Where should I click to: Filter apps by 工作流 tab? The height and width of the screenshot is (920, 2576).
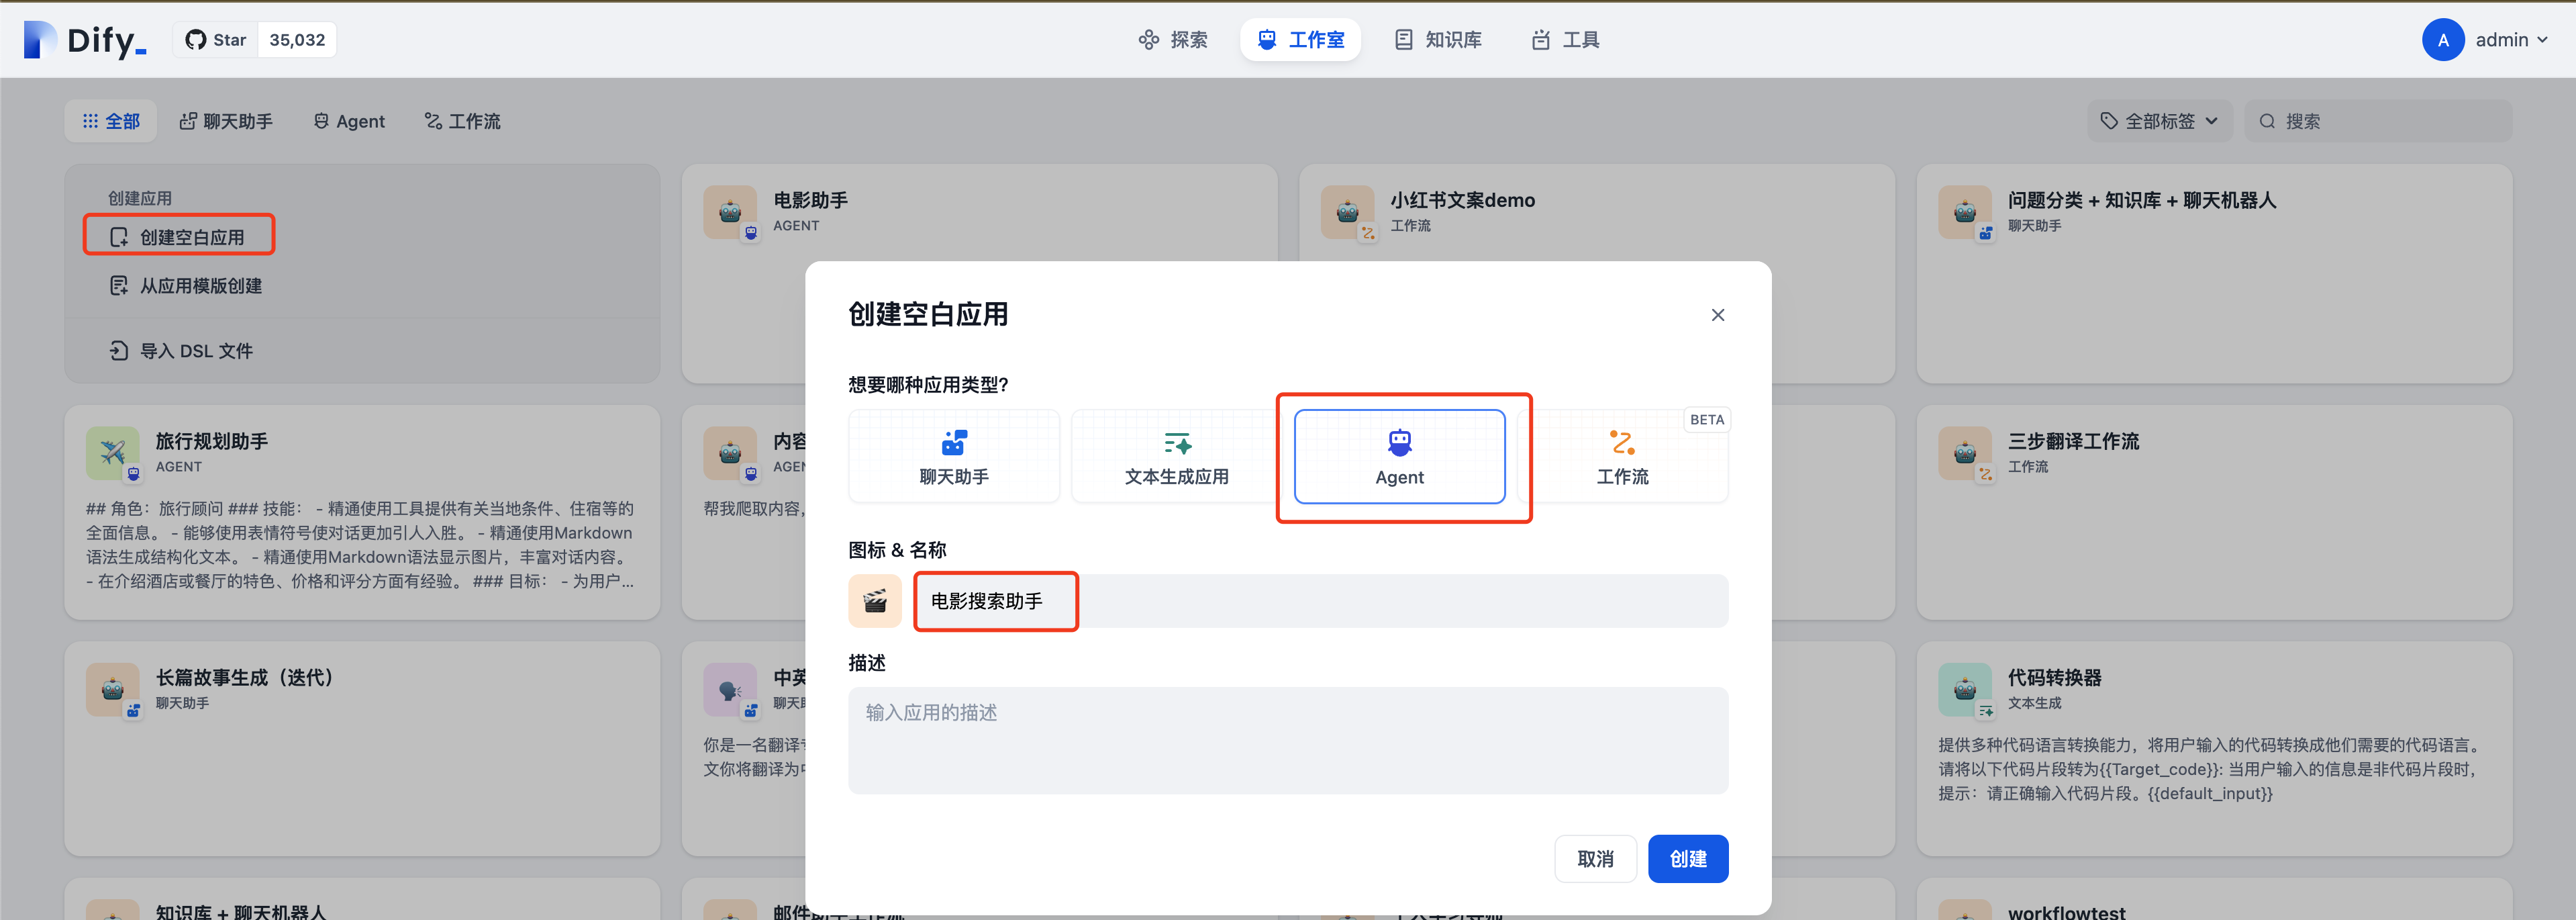[462, 121]
